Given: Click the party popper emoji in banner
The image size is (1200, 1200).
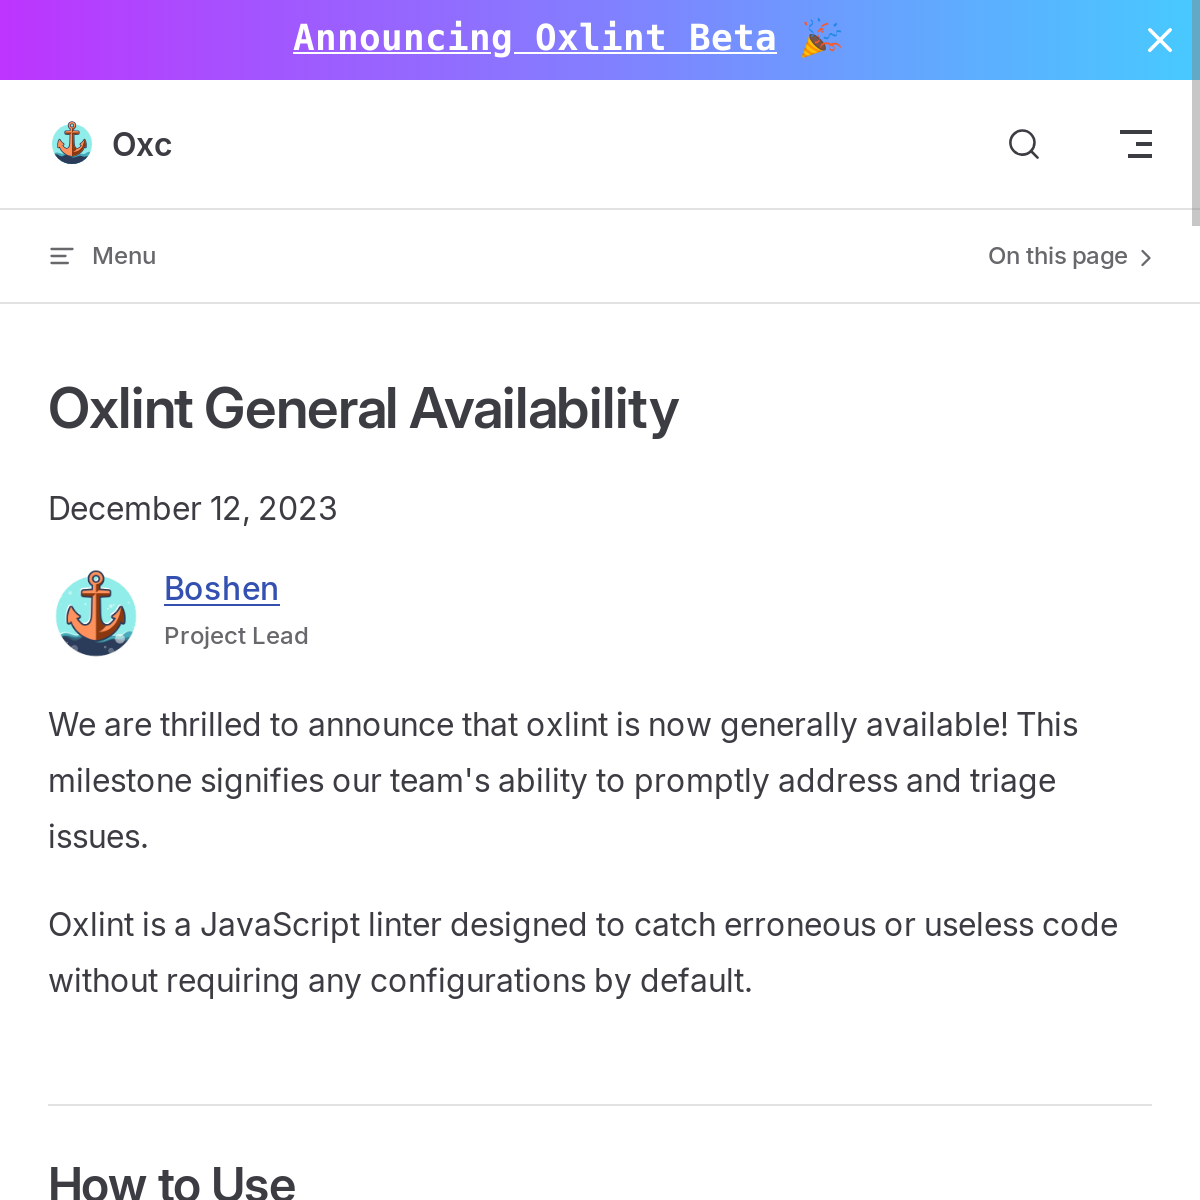Looking at the screenshot, I should click(822, 38).
